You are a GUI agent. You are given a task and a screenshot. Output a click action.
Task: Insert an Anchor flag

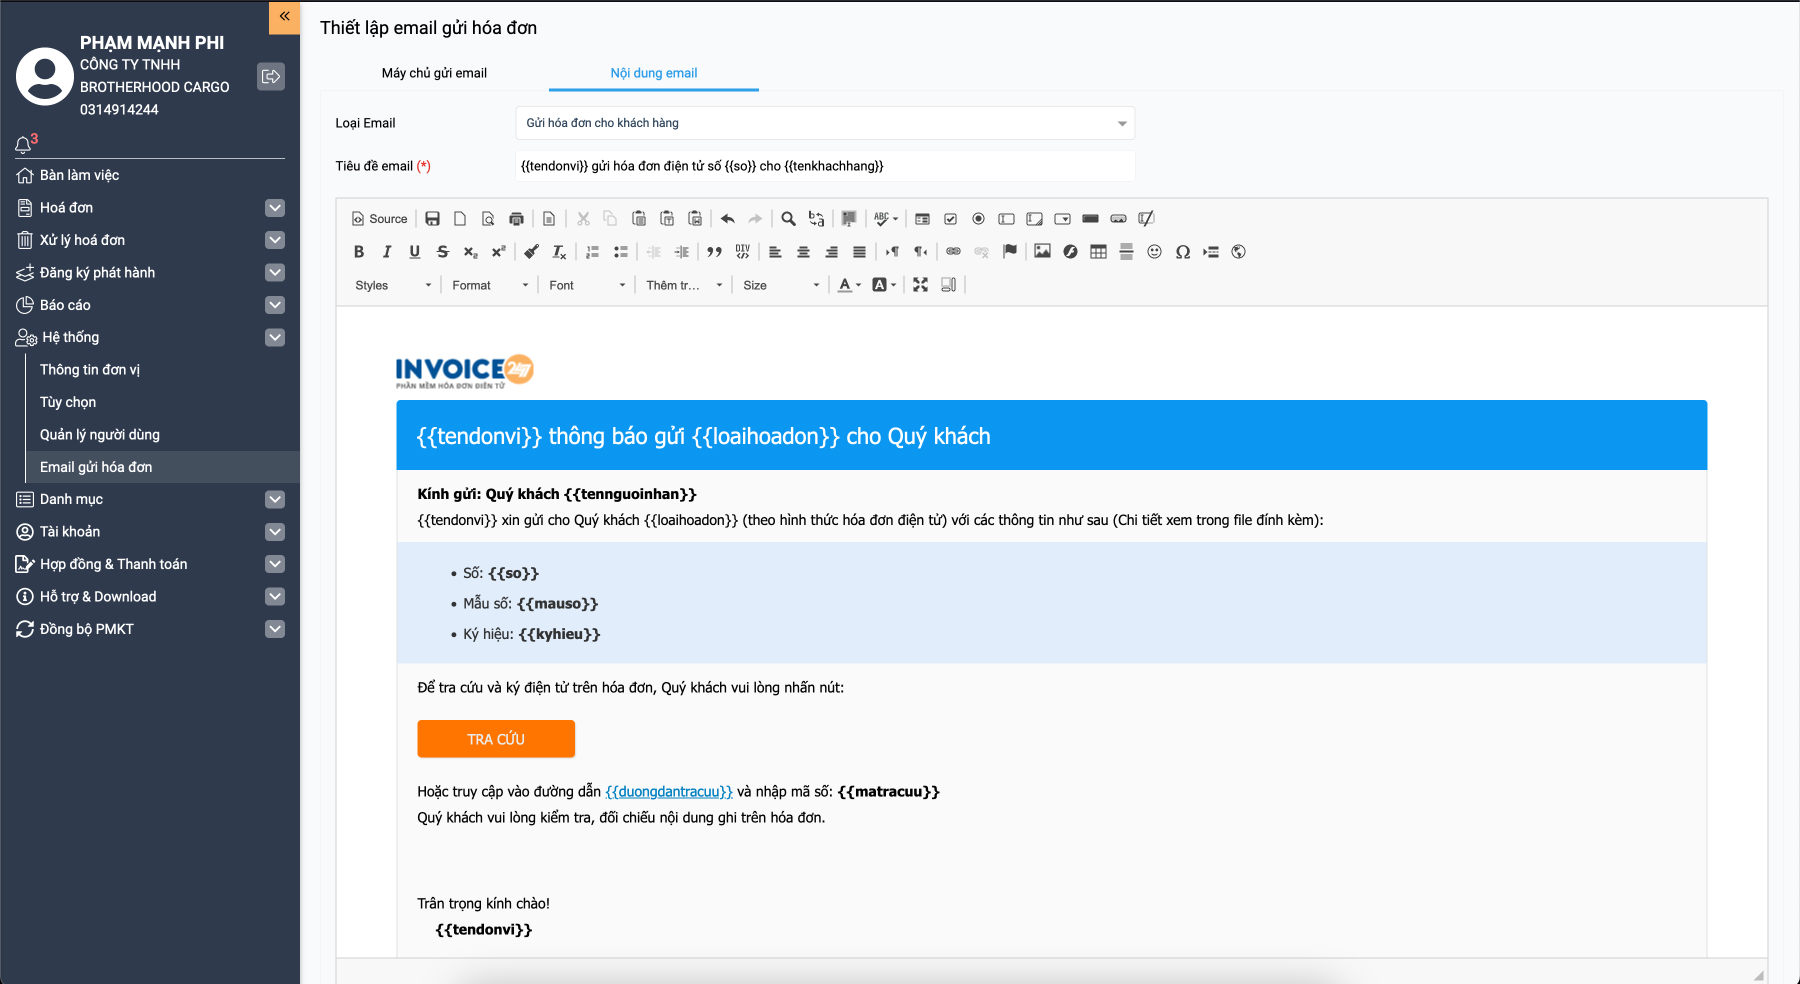(x=1009, y=252)
